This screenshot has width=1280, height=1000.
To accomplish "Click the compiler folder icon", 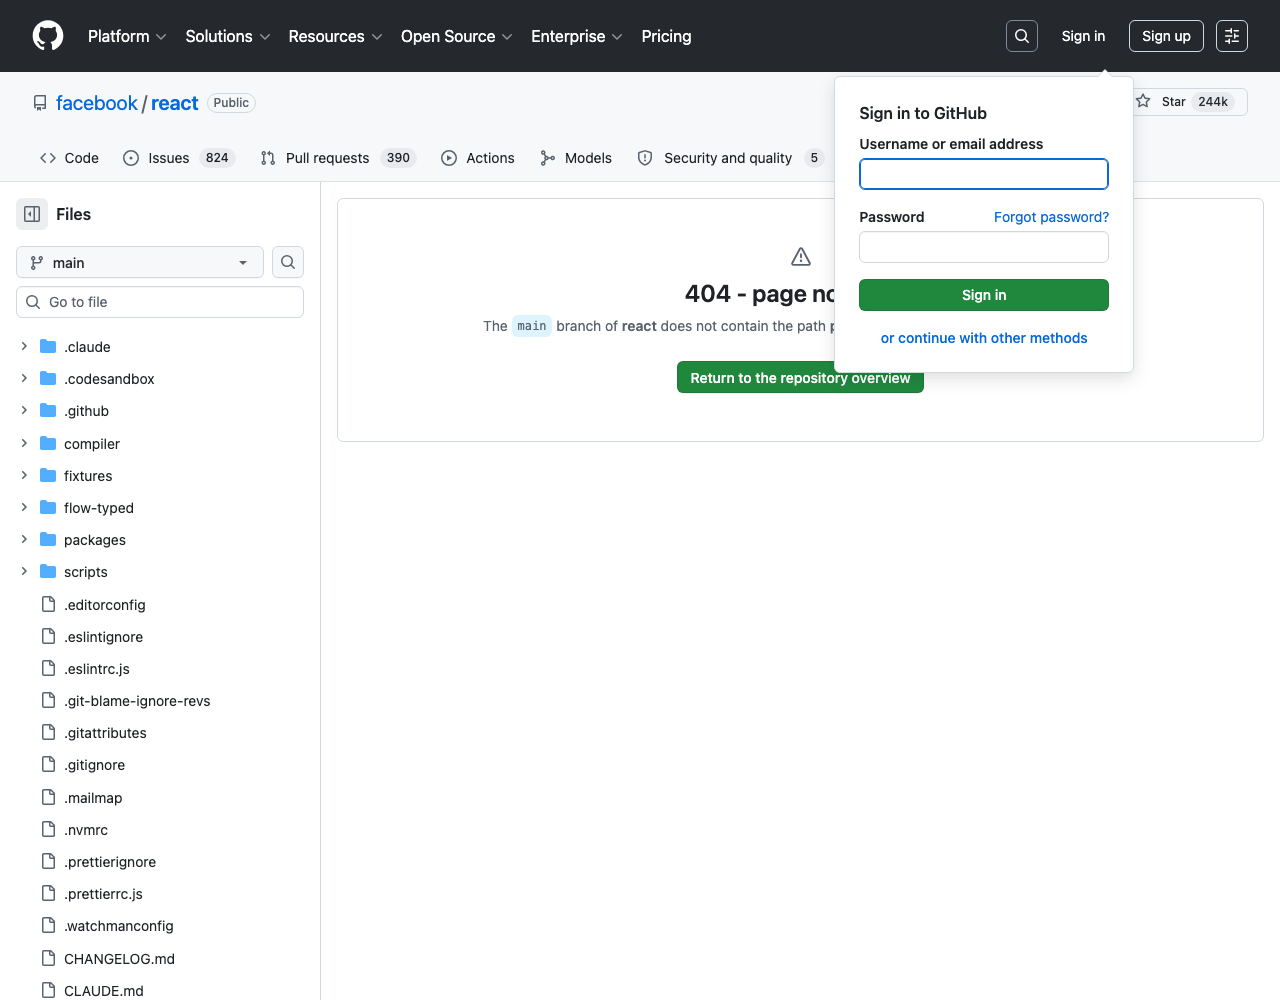I will (48, 443).
